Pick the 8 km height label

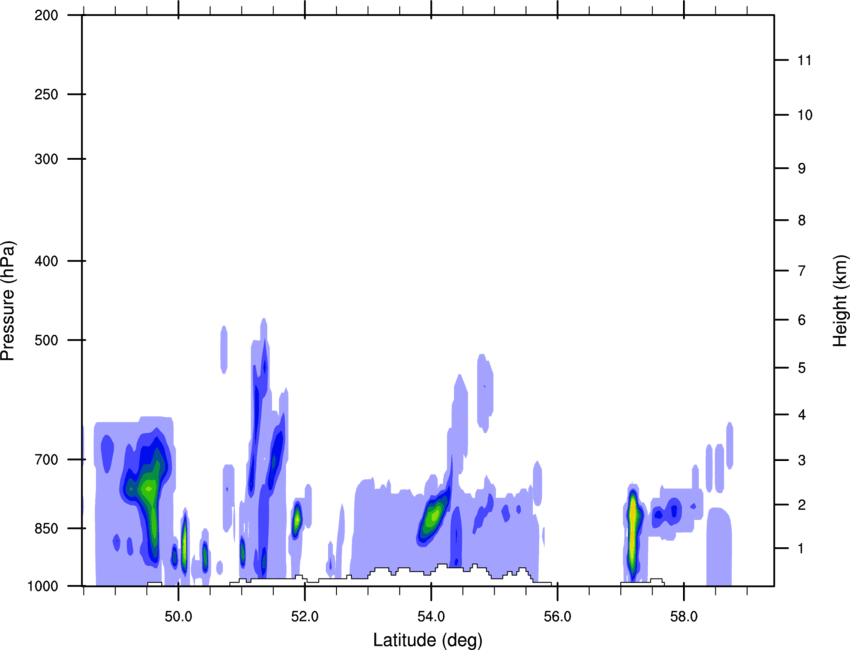tap(802, 220)
